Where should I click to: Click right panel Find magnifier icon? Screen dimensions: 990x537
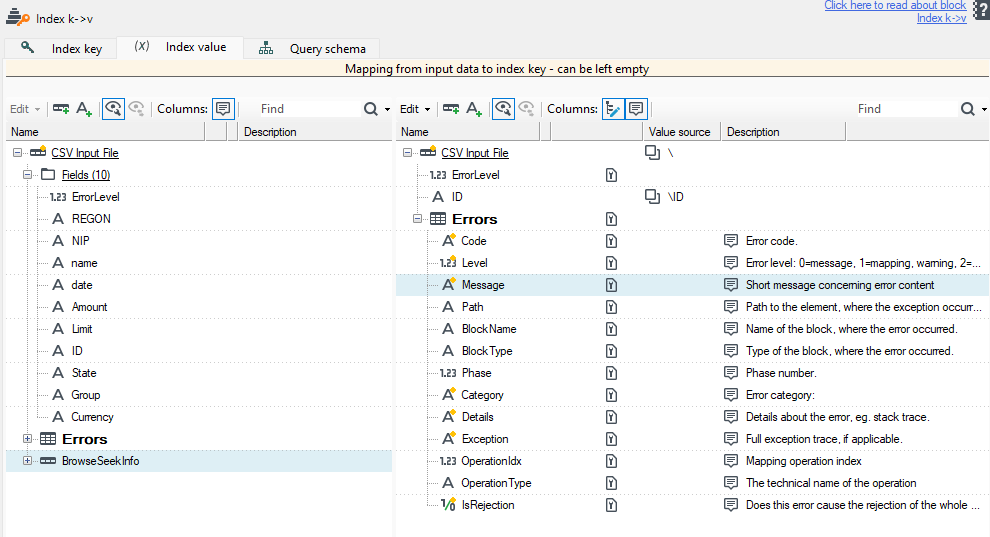967,109
